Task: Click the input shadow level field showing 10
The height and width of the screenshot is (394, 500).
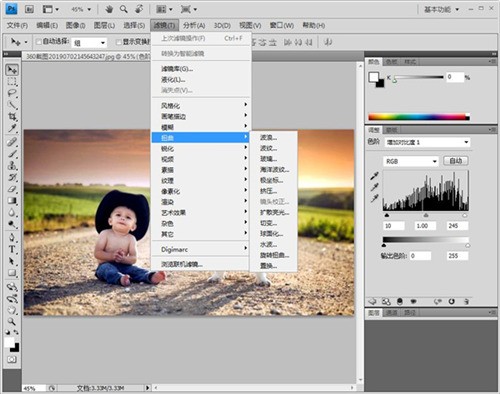Action: [394, 226]
